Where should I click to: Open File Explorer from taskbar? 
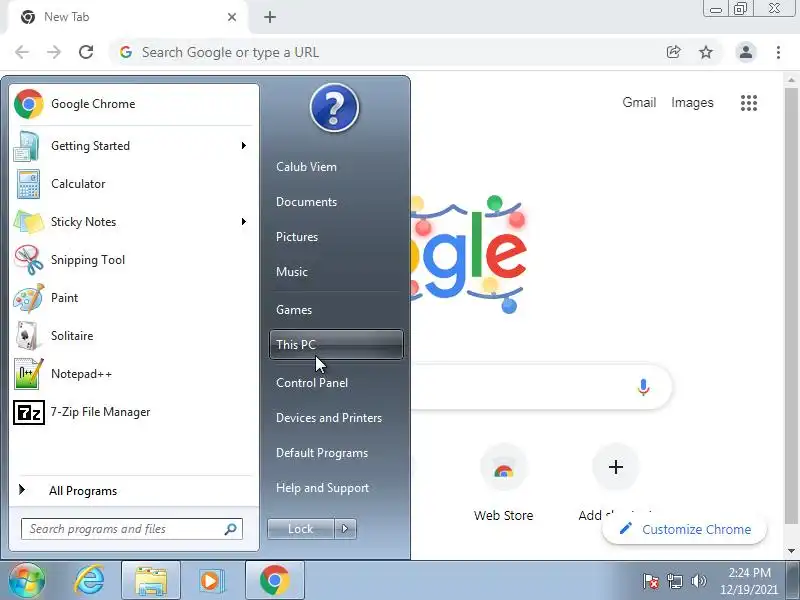coord(151,580)
